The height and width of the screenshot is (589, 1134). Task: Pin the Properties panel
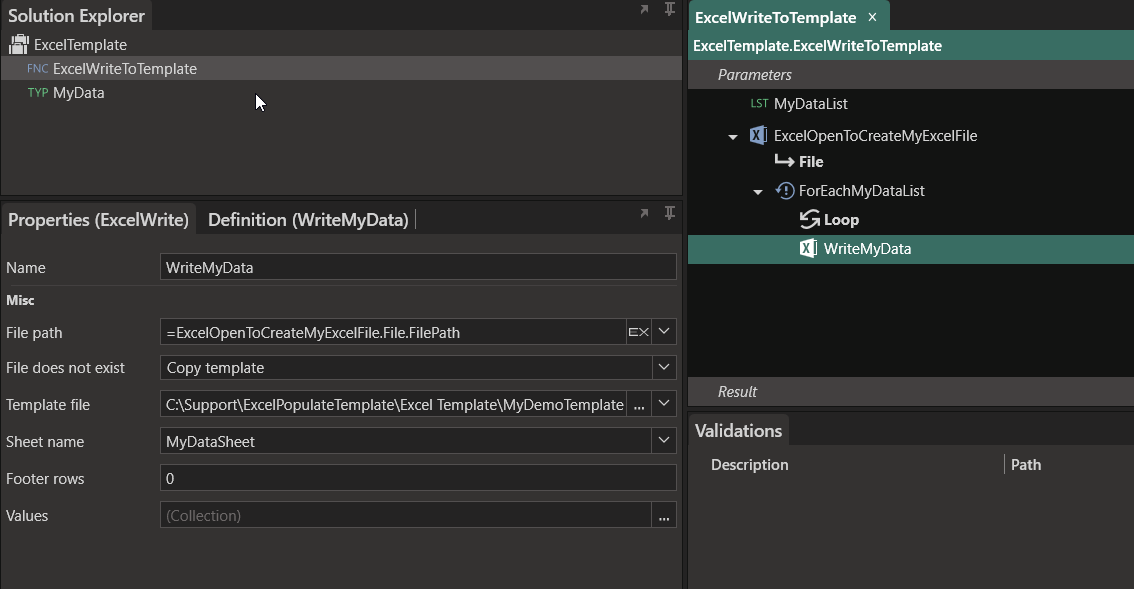(x=669, y=213)
